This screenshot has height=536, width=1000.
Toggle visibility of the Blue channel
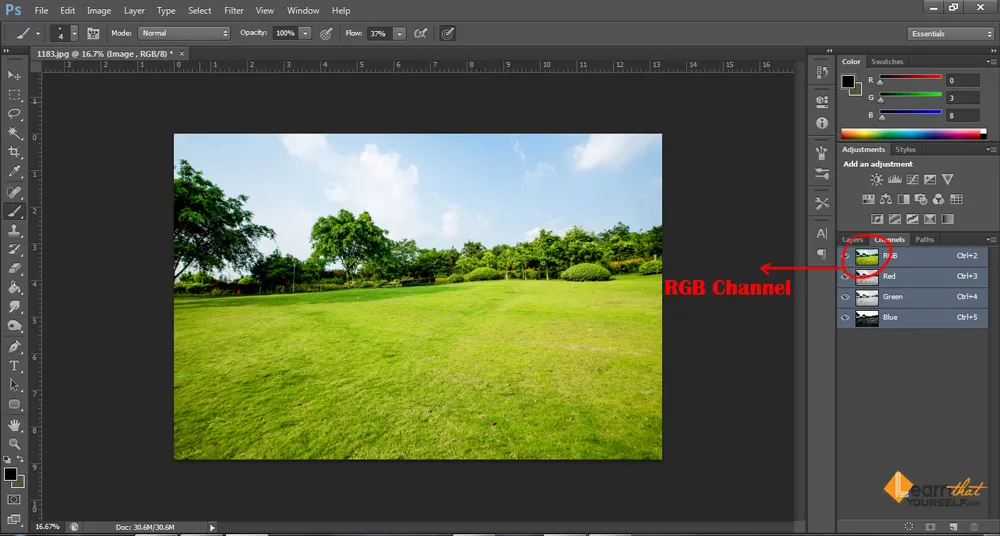[846, 318]
